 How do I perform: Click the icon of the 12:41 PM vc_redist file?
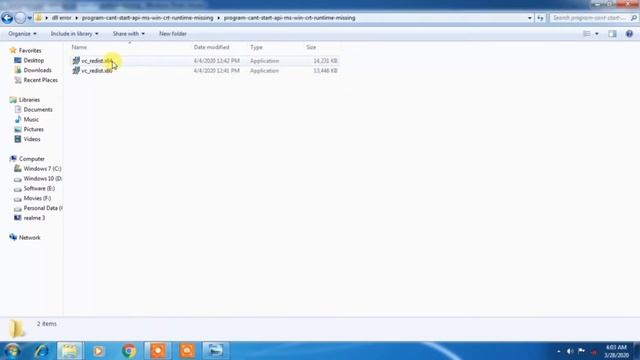point(76,71)
